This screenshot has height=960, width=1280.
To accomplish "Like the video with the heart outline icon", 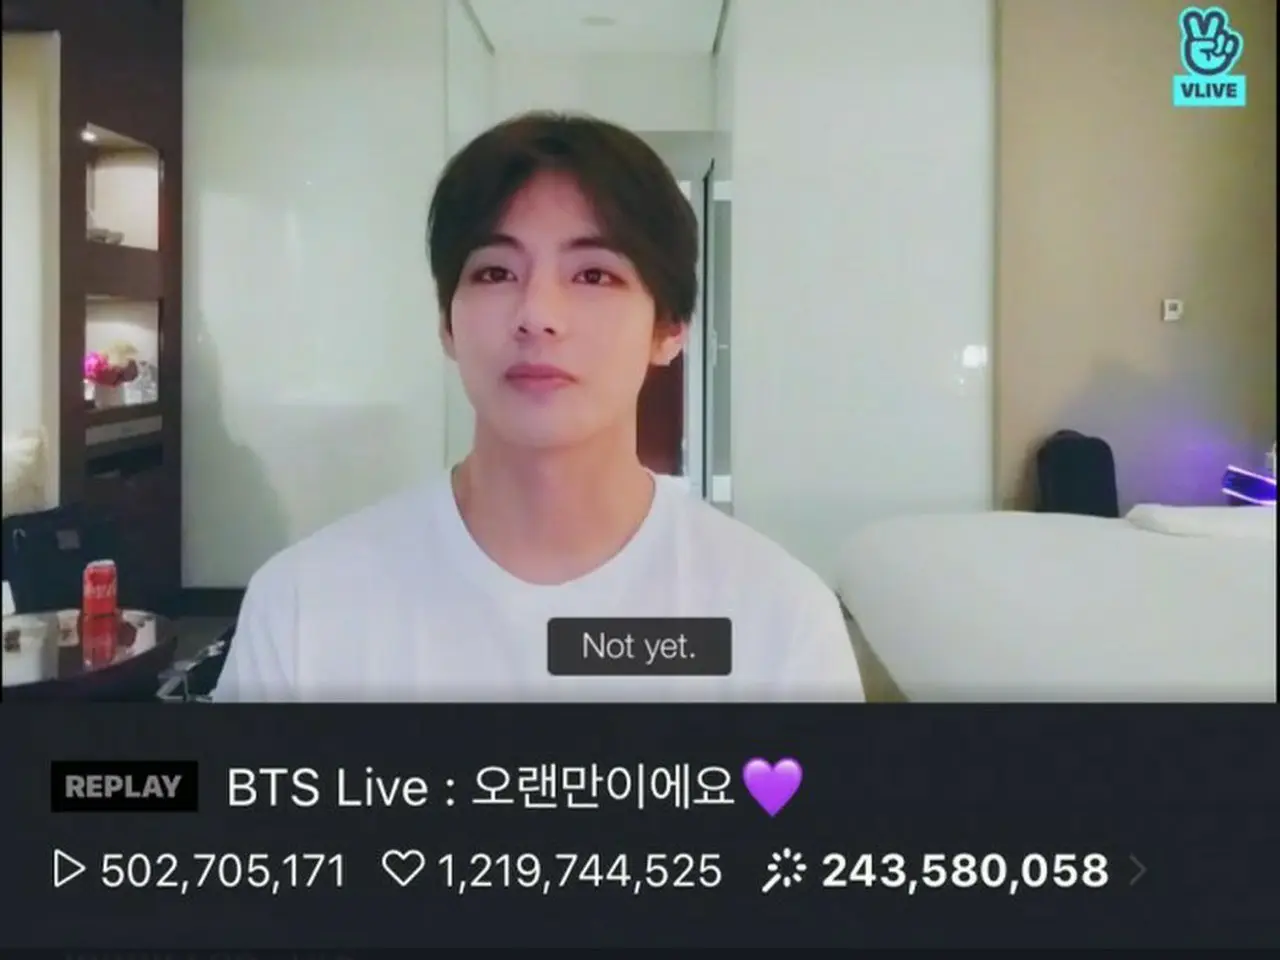I will tap(403, 870).
